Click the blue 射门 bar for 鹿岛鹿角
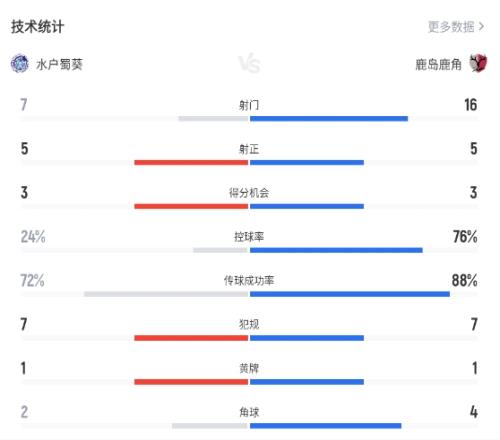This screenshot has width=500, height=440. click(329, 119)
